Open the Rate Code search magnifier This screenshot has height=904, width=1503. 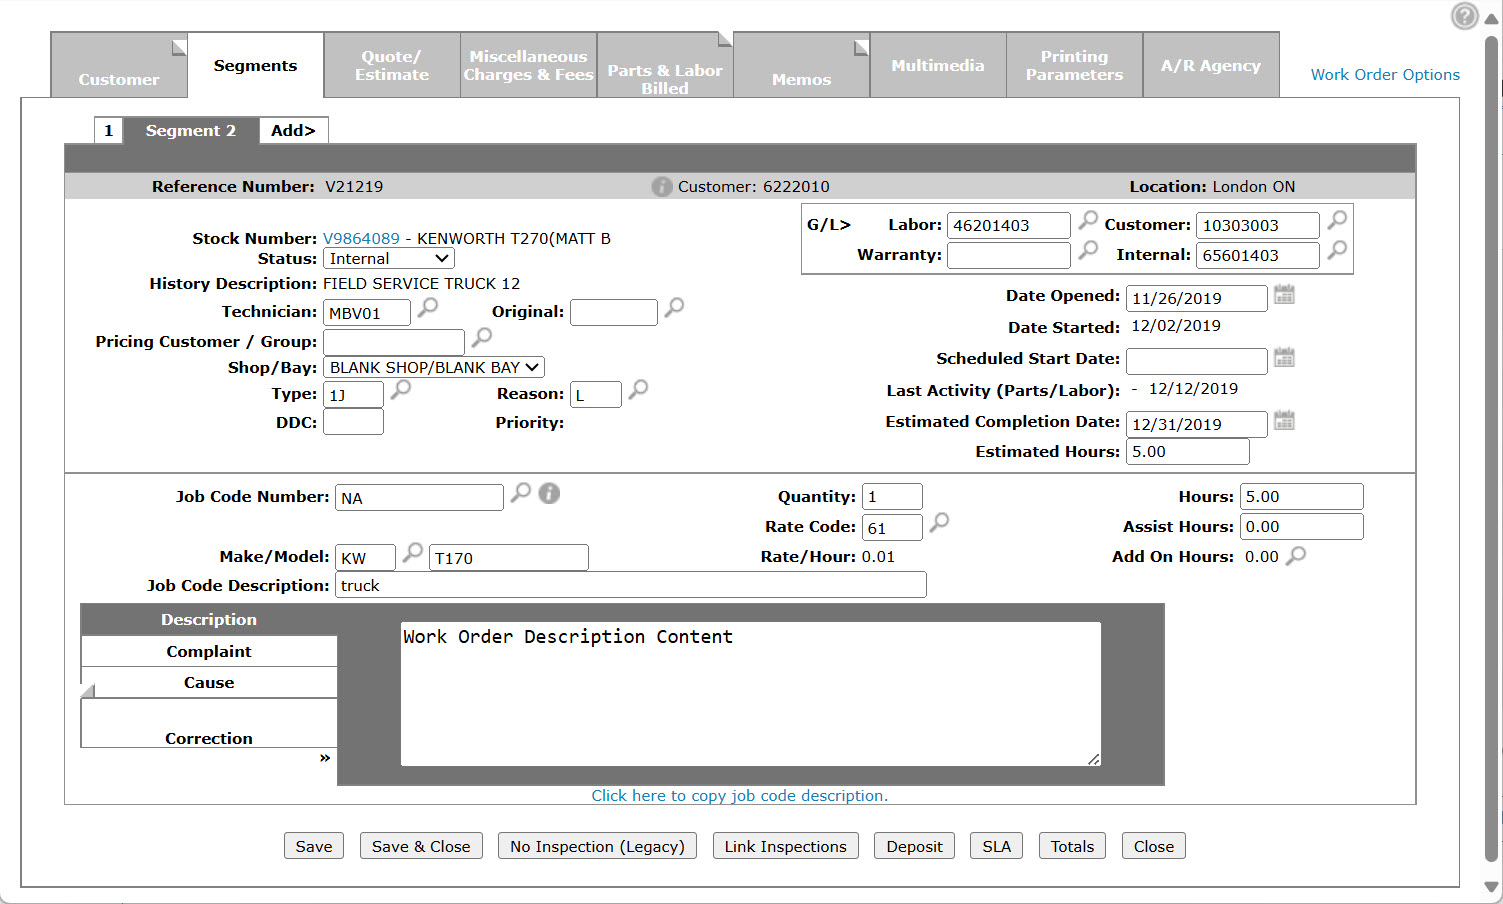[x=939, y=522]
